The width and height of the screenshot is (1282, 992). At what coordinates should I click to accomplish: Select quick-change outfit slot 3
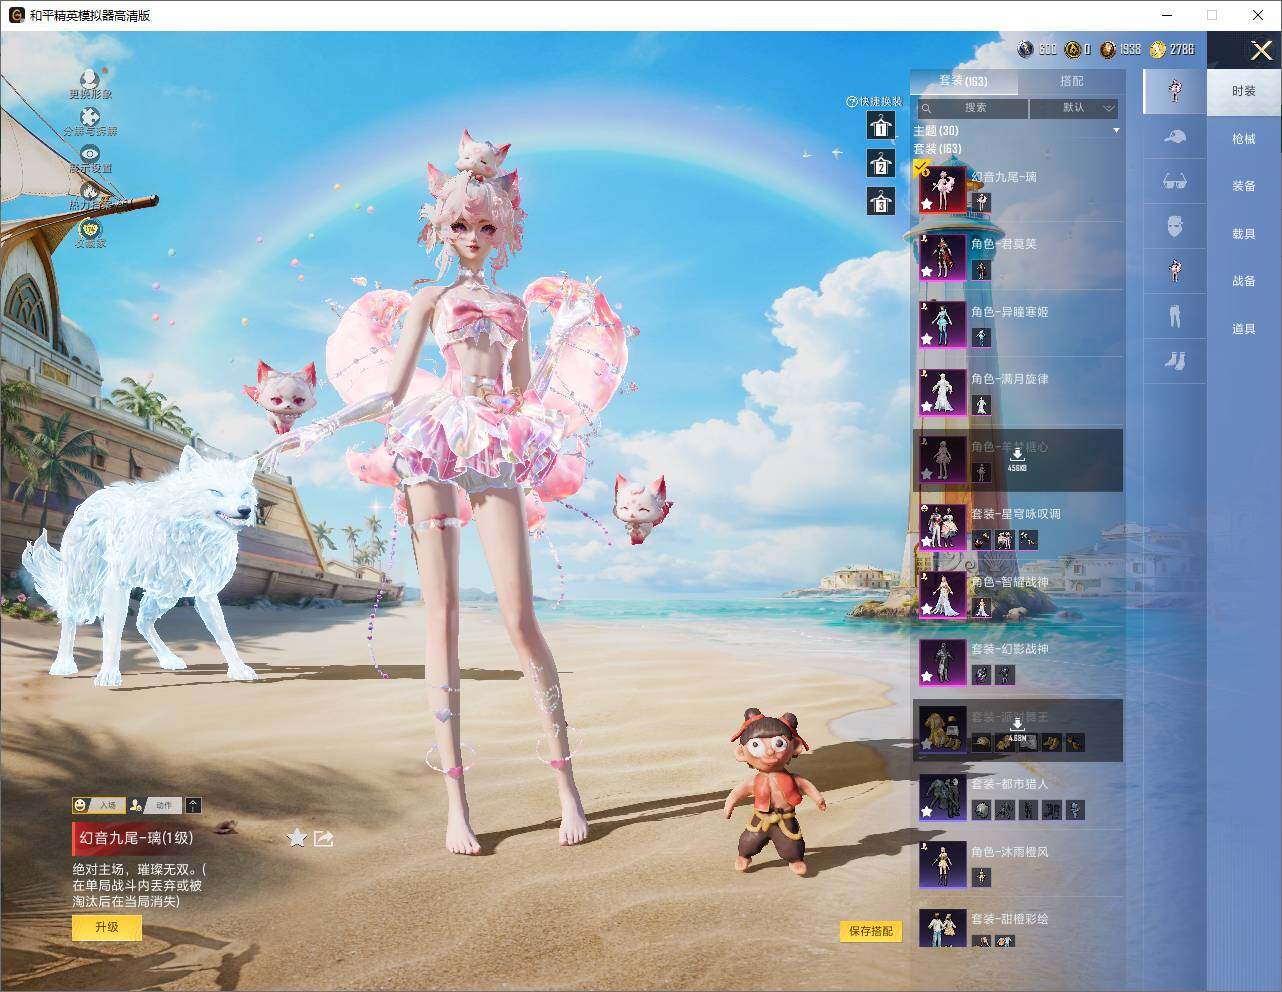(x=880, y=201)
